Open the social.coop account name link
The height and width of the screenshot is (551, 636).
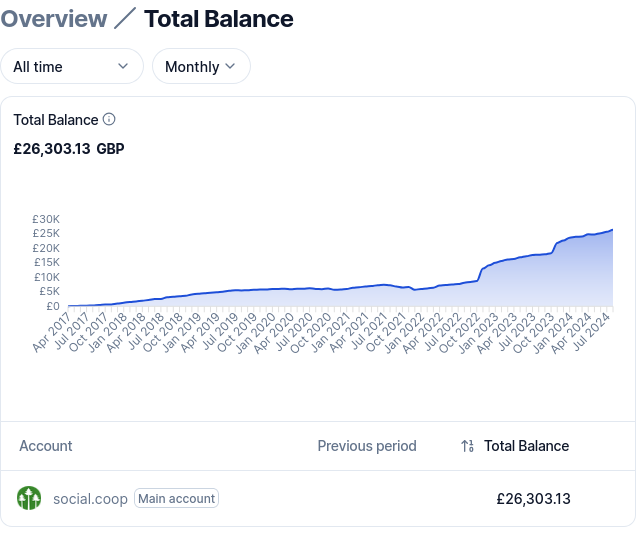click(90, 498)
